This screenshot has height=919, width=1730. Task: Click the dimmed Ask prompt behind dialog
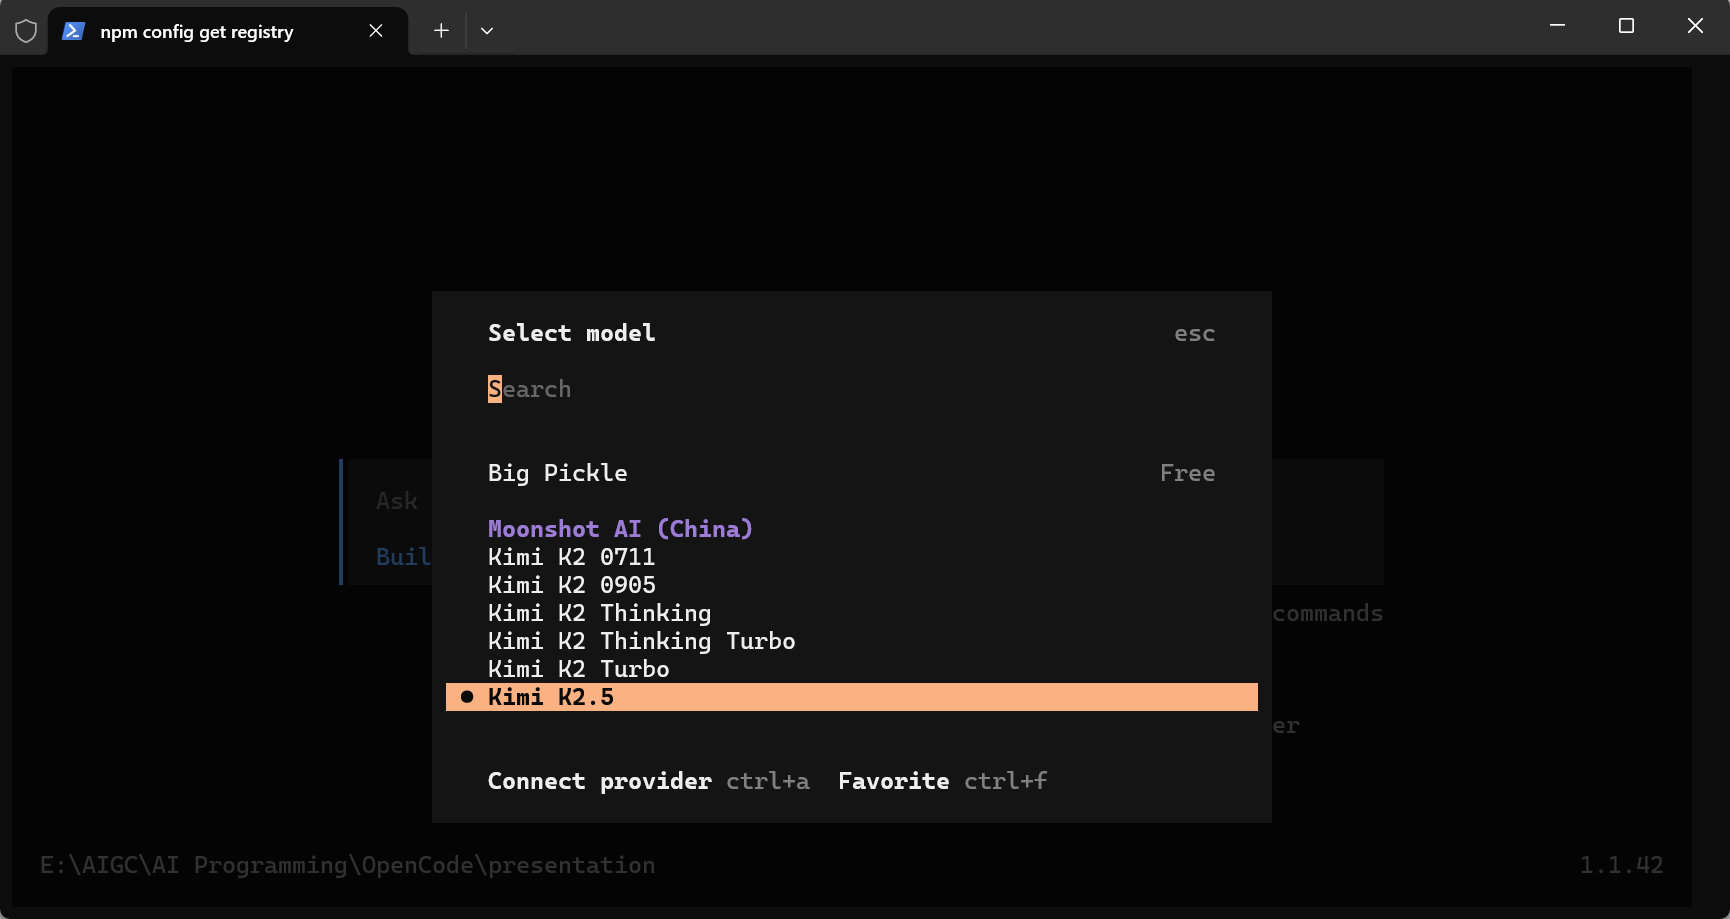[x=397, y=501]
